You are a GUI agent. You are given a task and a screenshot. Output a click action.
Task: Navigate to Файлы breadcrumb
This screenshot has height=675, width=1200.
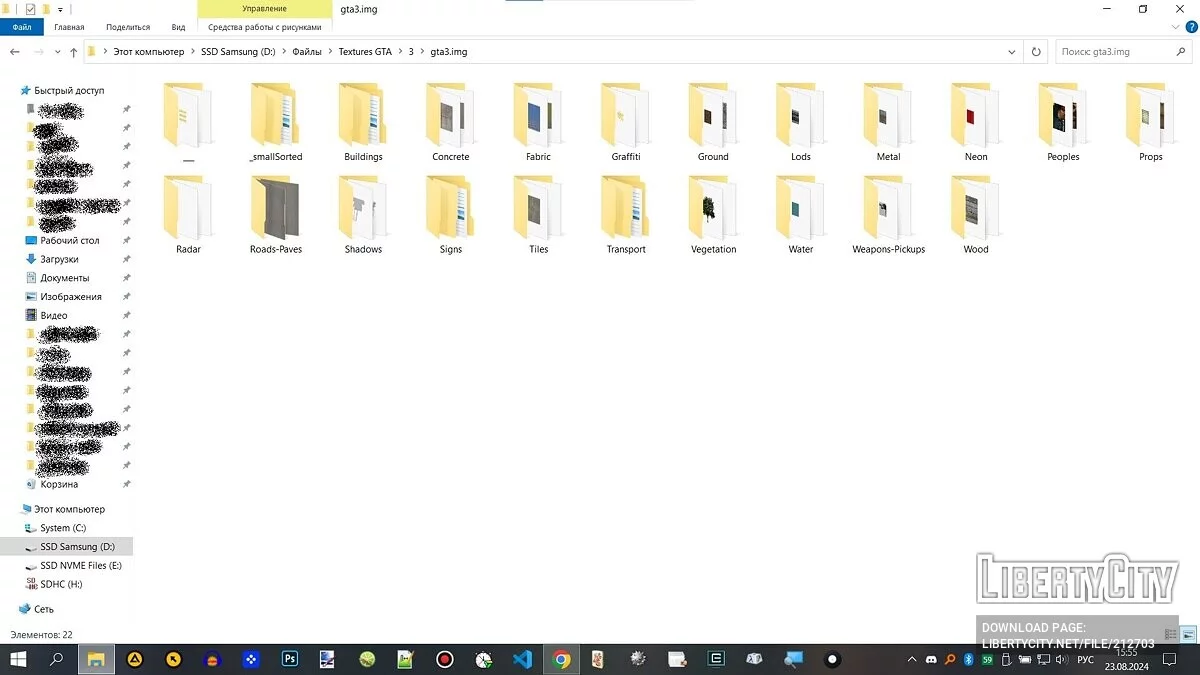tap(307, 51)
